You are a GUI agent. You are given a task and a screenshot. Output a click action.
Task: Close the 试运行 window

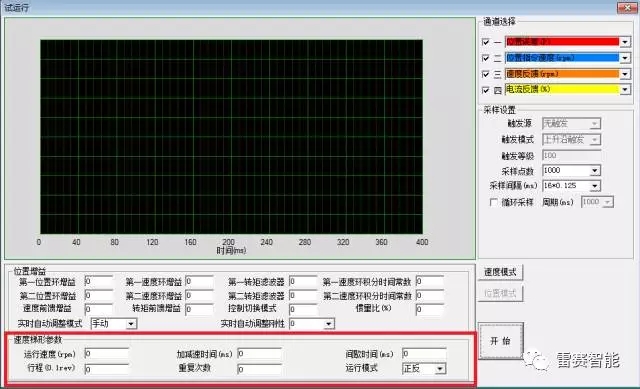click(x=627, y=7)
